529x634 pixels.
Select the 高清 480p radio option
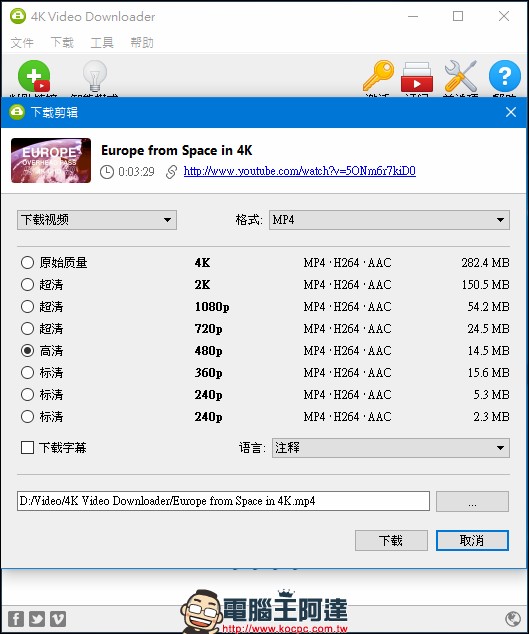(x=27, y=351)
